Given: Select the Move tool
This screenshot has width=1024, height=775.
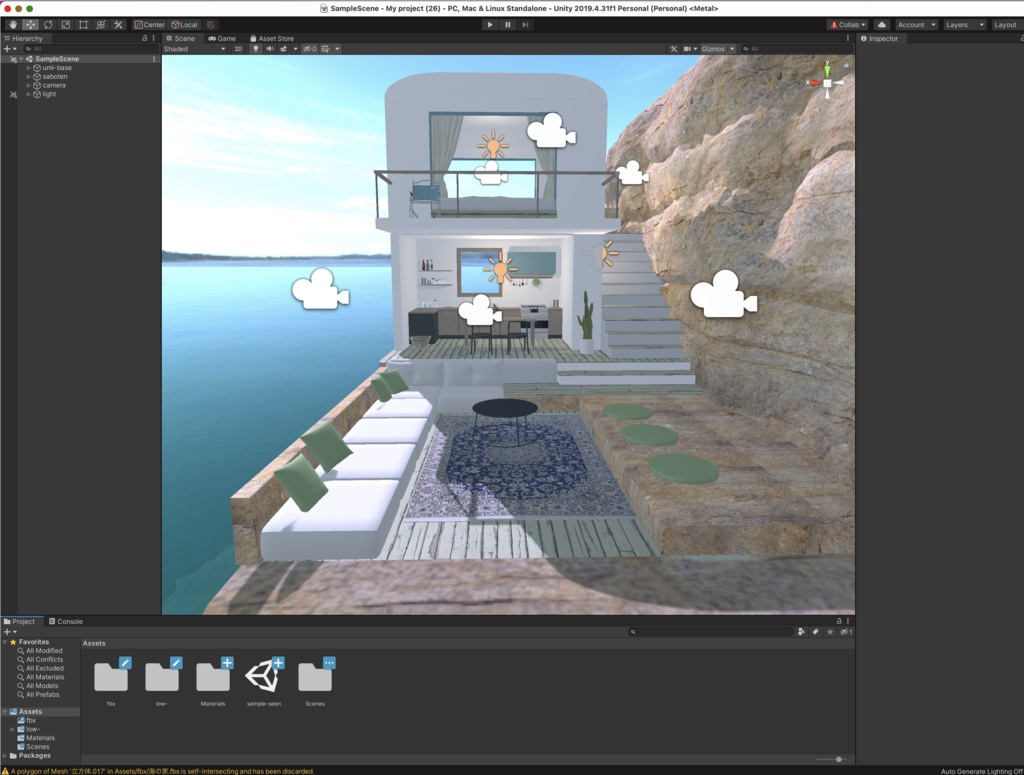Looking at the screenshot, I should [x=31, y=25].
